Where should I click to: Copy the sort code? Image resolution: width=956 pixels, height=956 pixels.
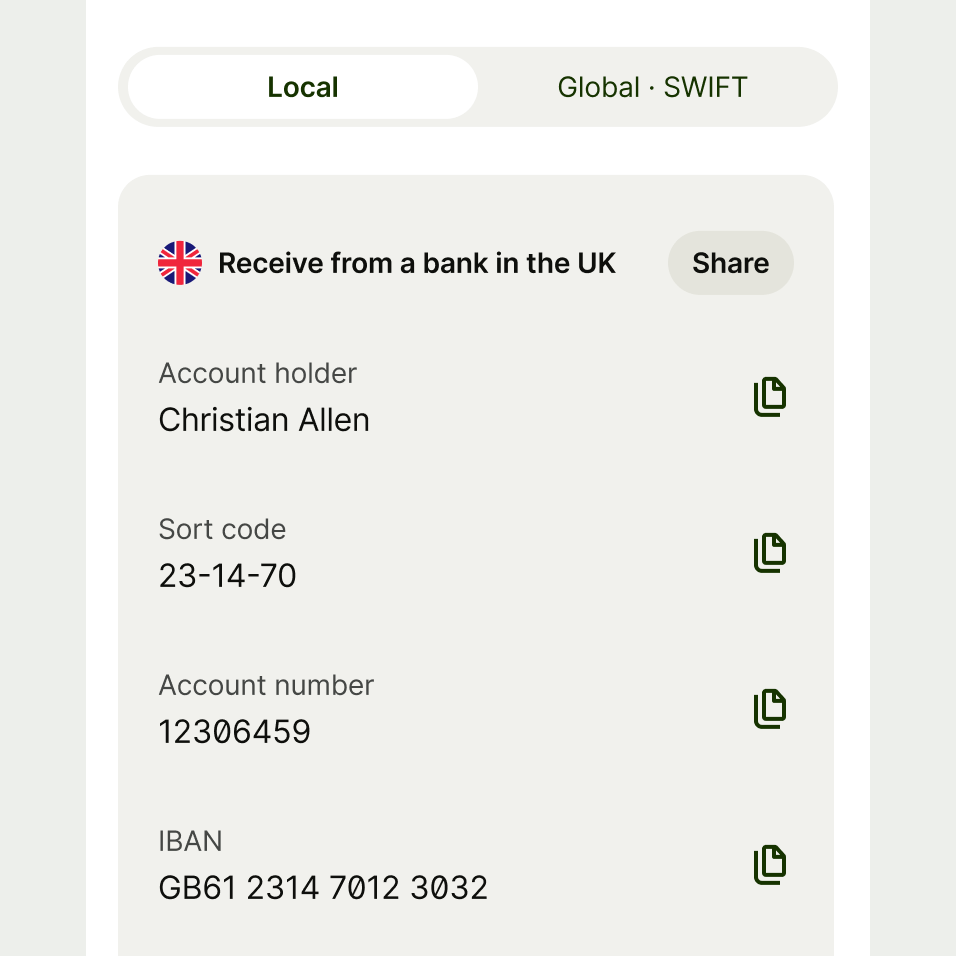[x=770, y=553]
